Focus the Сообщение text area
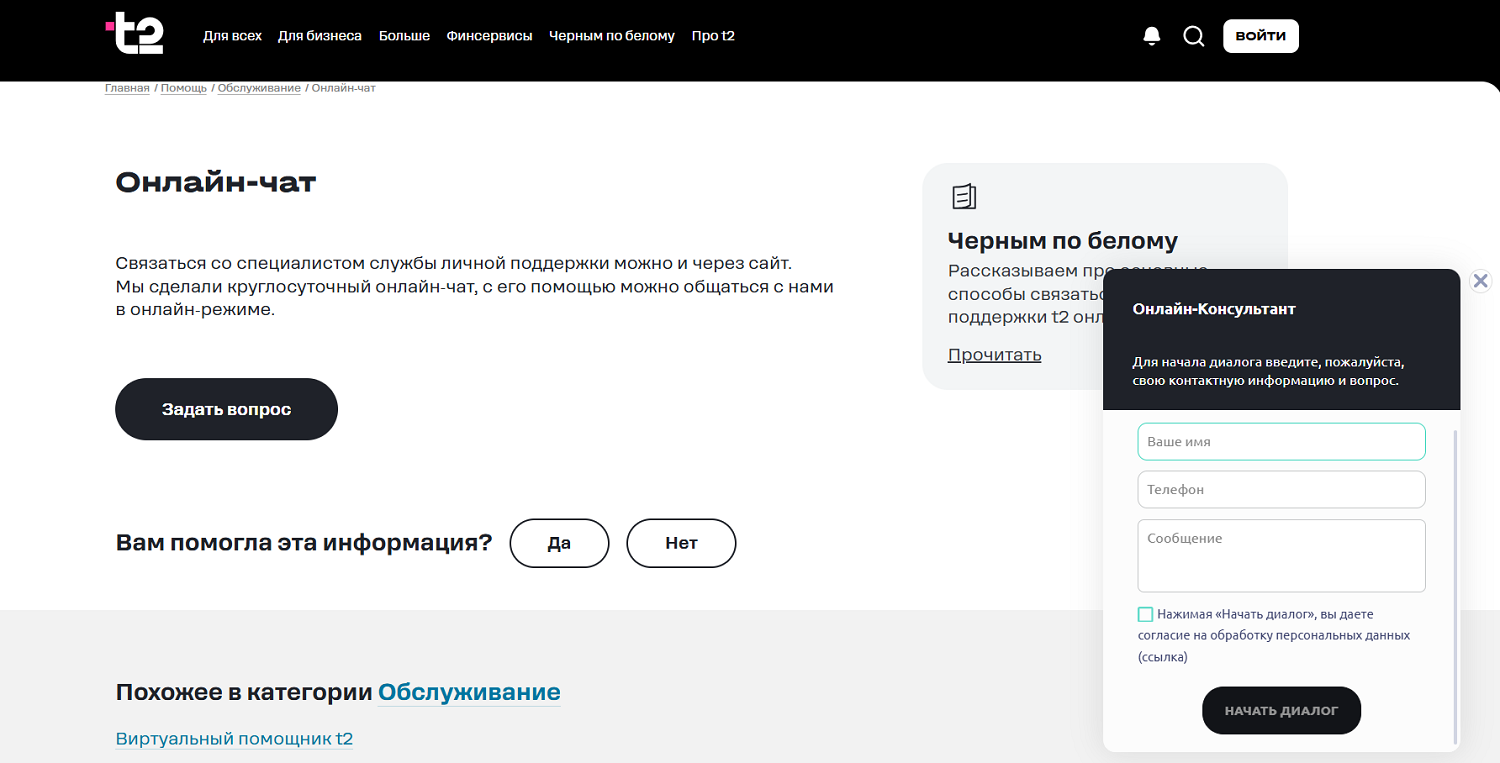 point(1281,556)
